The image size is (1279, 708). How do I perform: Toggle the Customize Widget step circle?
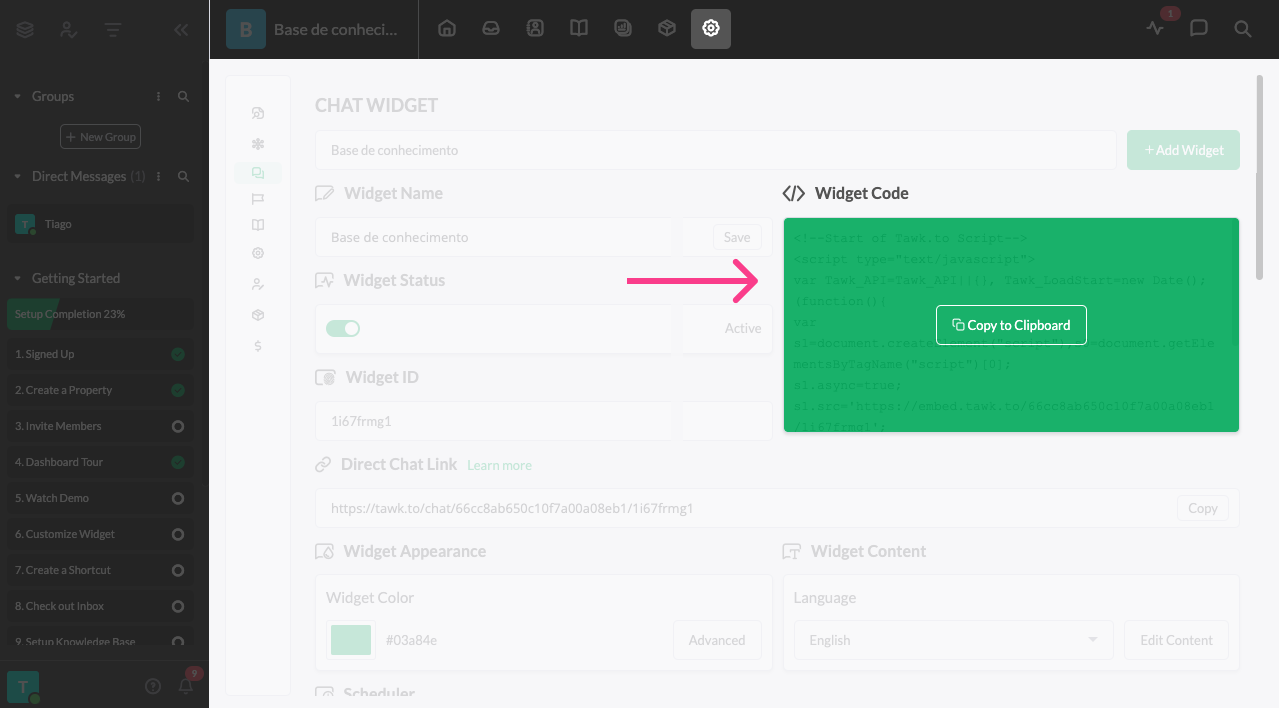[178, 534]
